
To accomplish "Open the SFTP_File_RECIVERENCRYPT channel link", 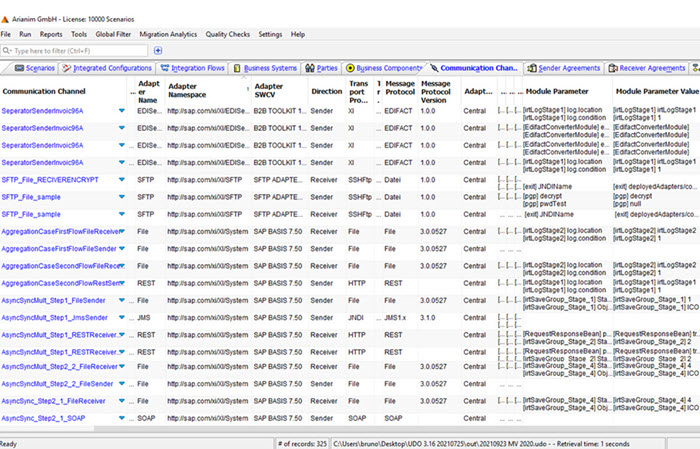I will click(50, 180).
